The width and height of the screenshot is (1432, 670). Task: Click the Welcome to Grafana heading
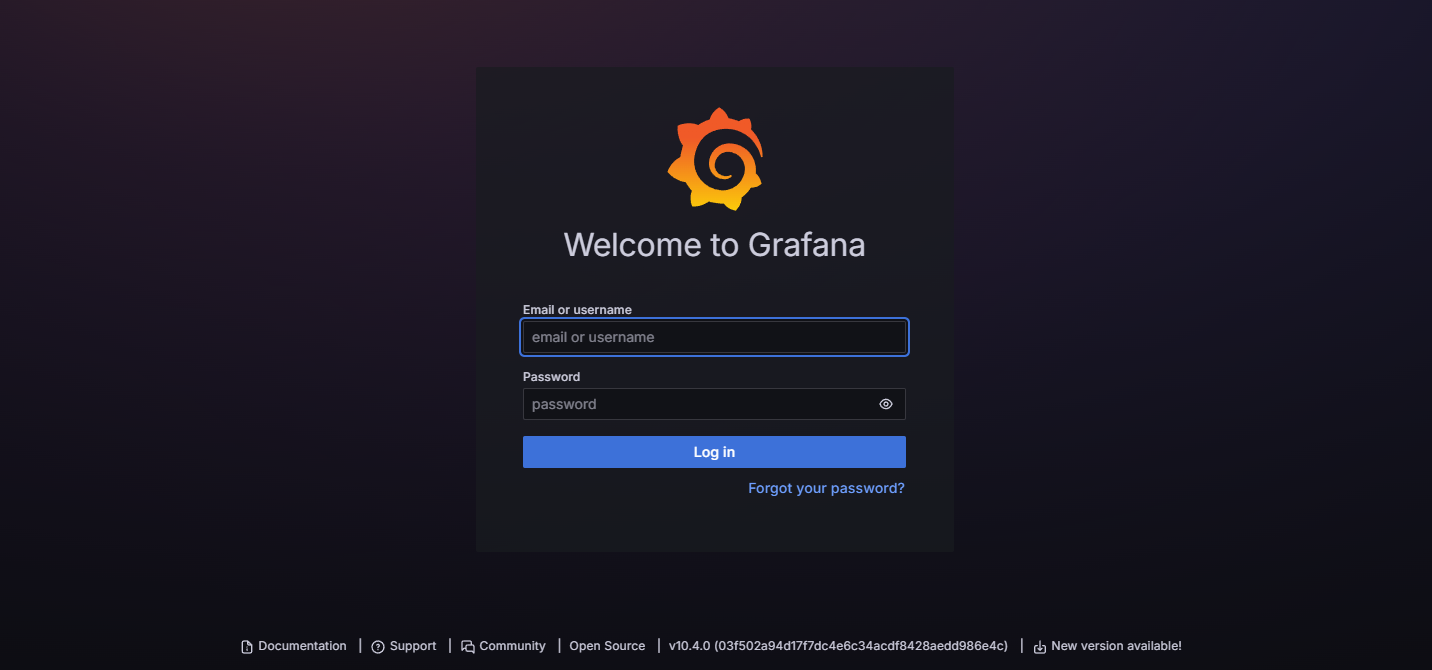714,244
